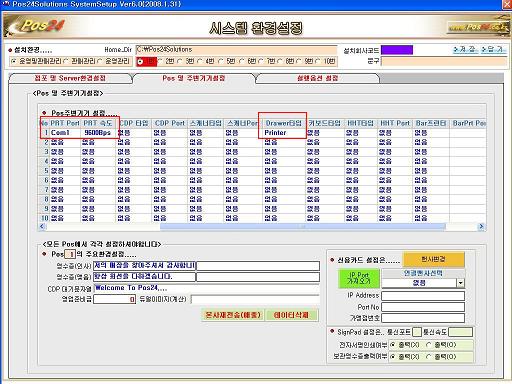Click the Pos number box beside 주요환경설정
Viewport: 512px width, 384px height.
(70, 254)
